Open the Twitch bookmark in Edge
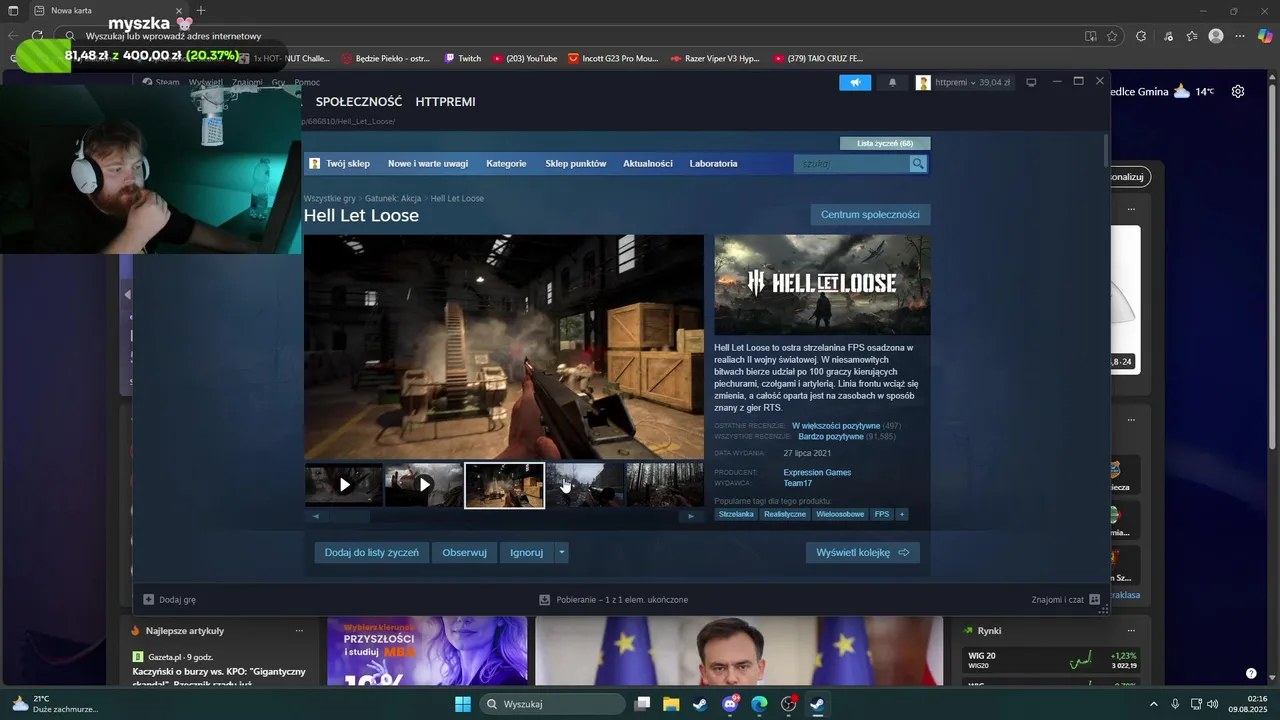The image size is (1280, 720). point(462,58)
